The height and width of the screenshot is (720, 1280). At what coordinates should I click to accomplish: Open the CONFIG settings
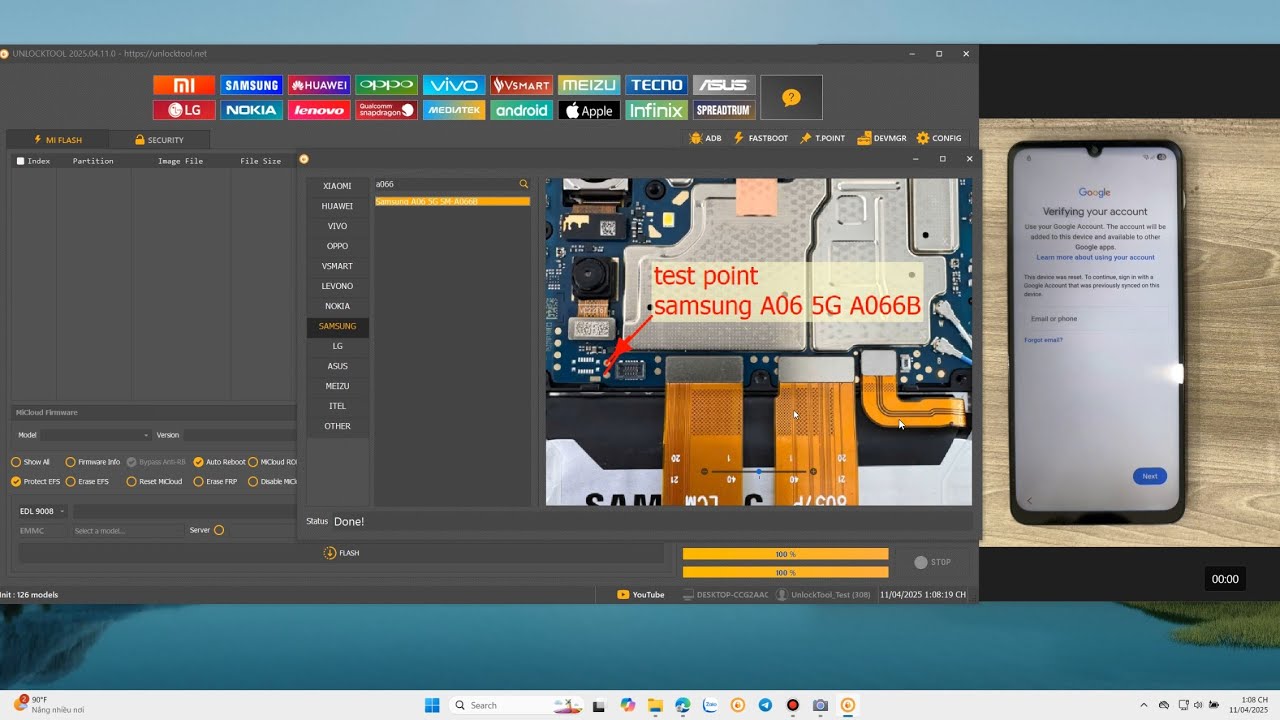939,138
